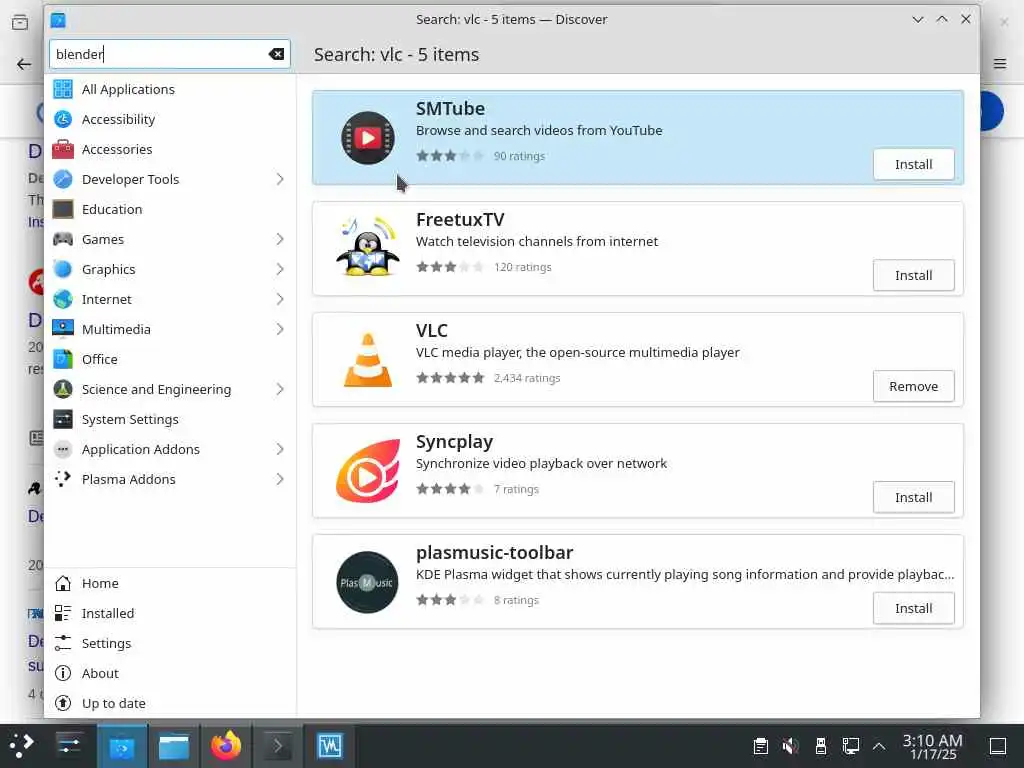Screen dimensions: 1024x768
Task: Click the muted volume tray icon
Action: pos(790,746)
